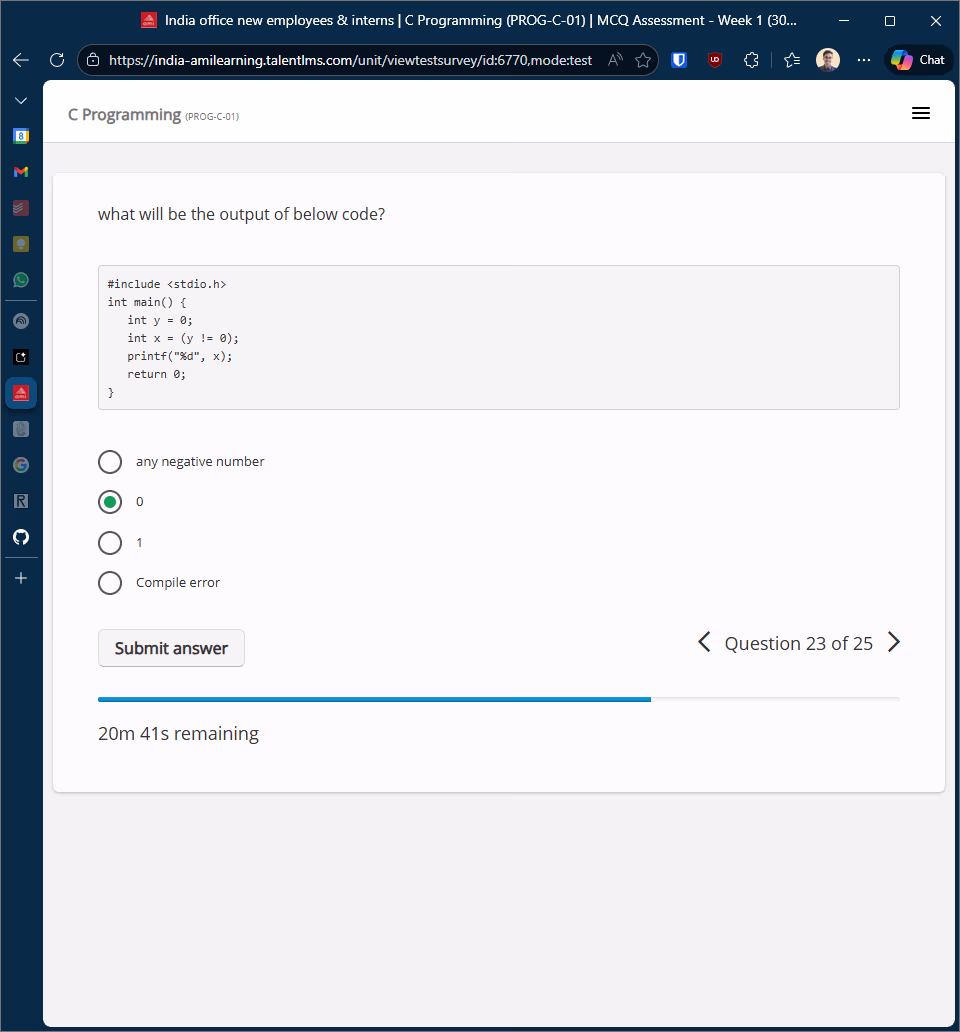Open the Copilot Chat button

pos(918,60)
